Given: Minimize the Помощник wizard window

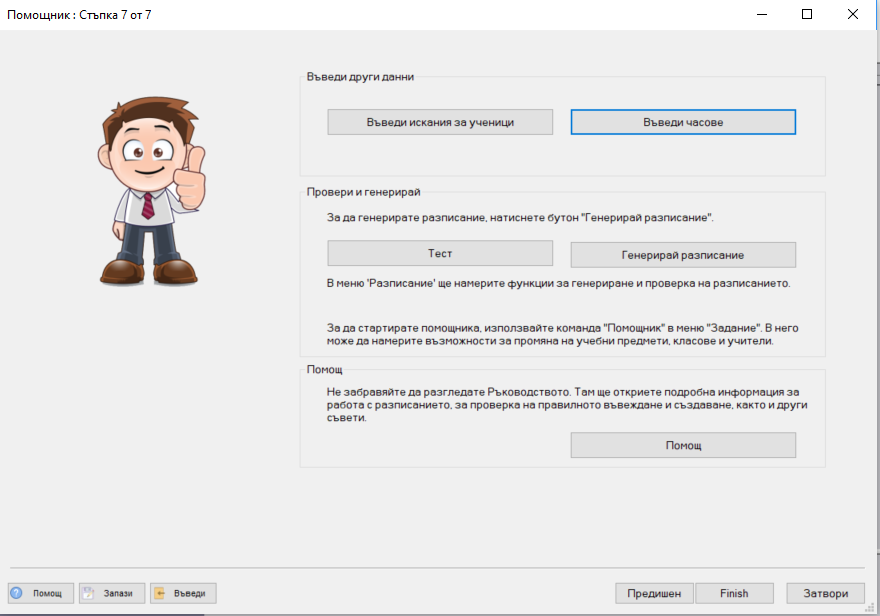Looking at the screenshot, I should coord(761,15).
